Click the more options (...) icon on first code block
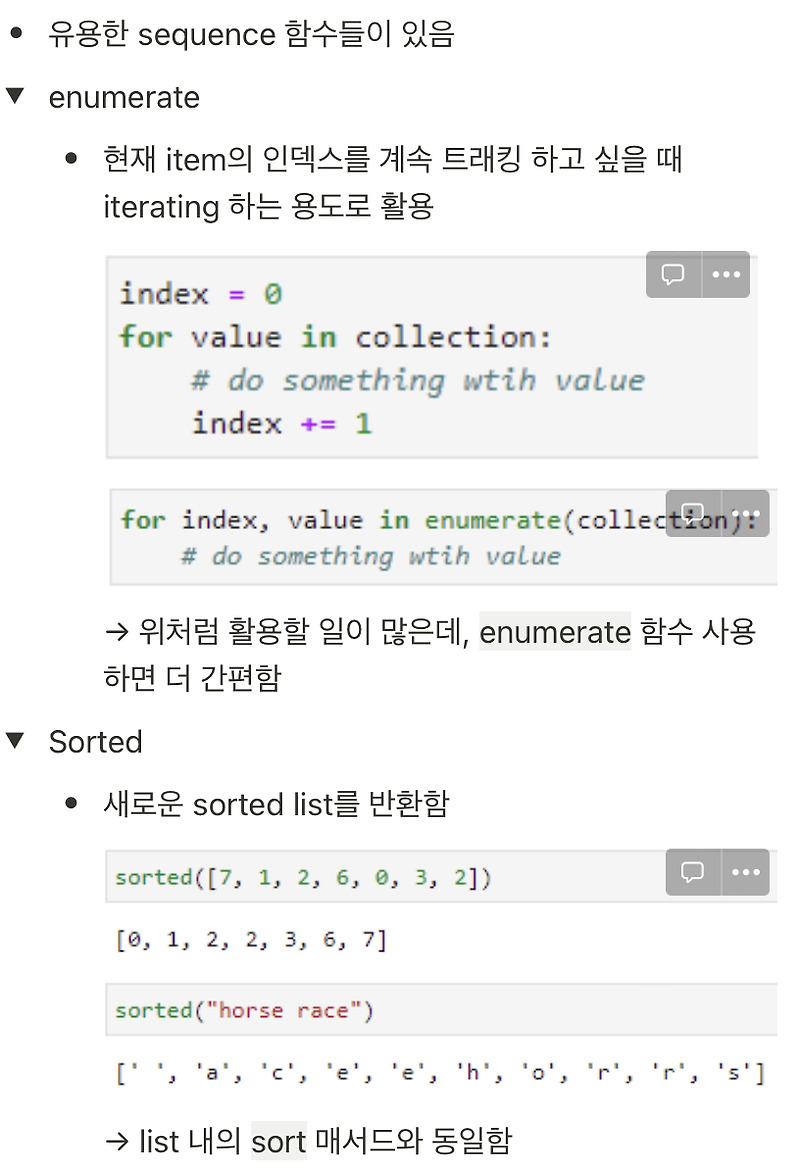The height and width of the screenshot is (1172, 800). pos(727,274)
